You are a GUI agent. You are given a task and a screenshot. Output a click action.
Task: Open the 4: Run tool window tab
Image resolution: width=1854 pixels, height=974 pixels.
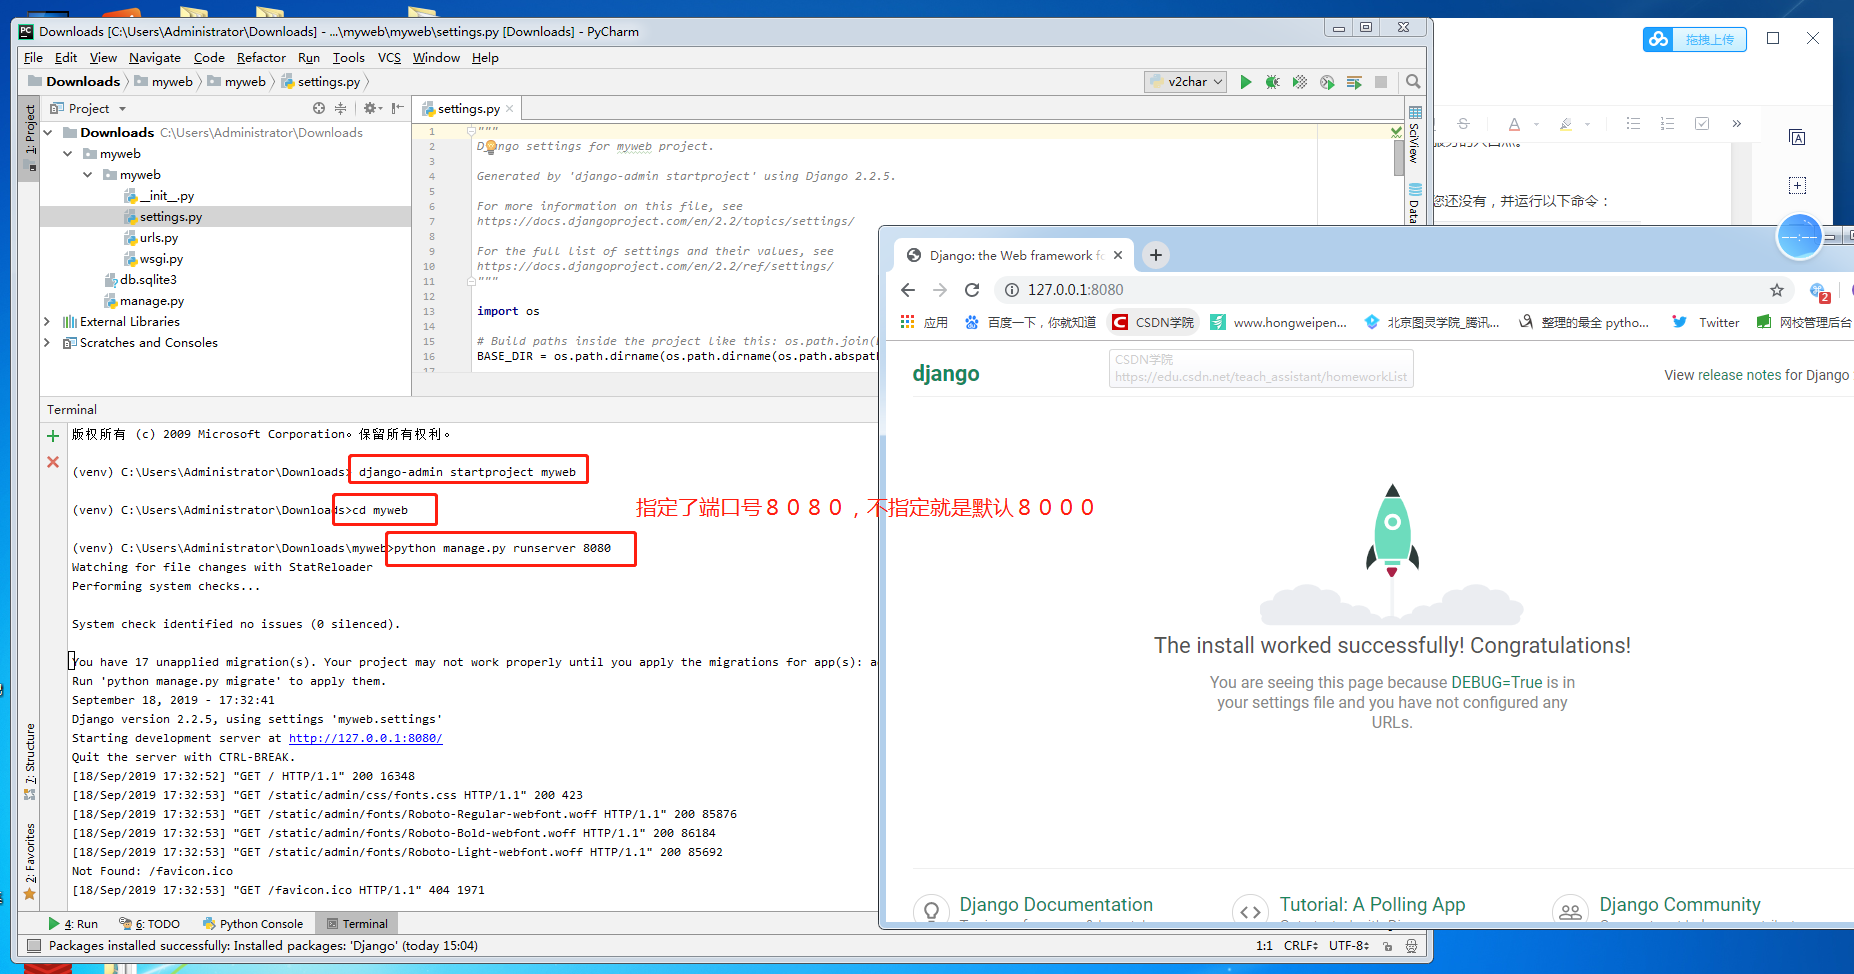pyautogui.click(x=73, y=924)
